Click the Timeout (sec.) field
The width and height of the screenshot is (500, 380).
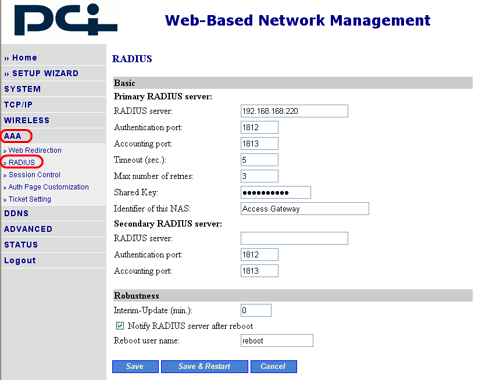[259, 160]
